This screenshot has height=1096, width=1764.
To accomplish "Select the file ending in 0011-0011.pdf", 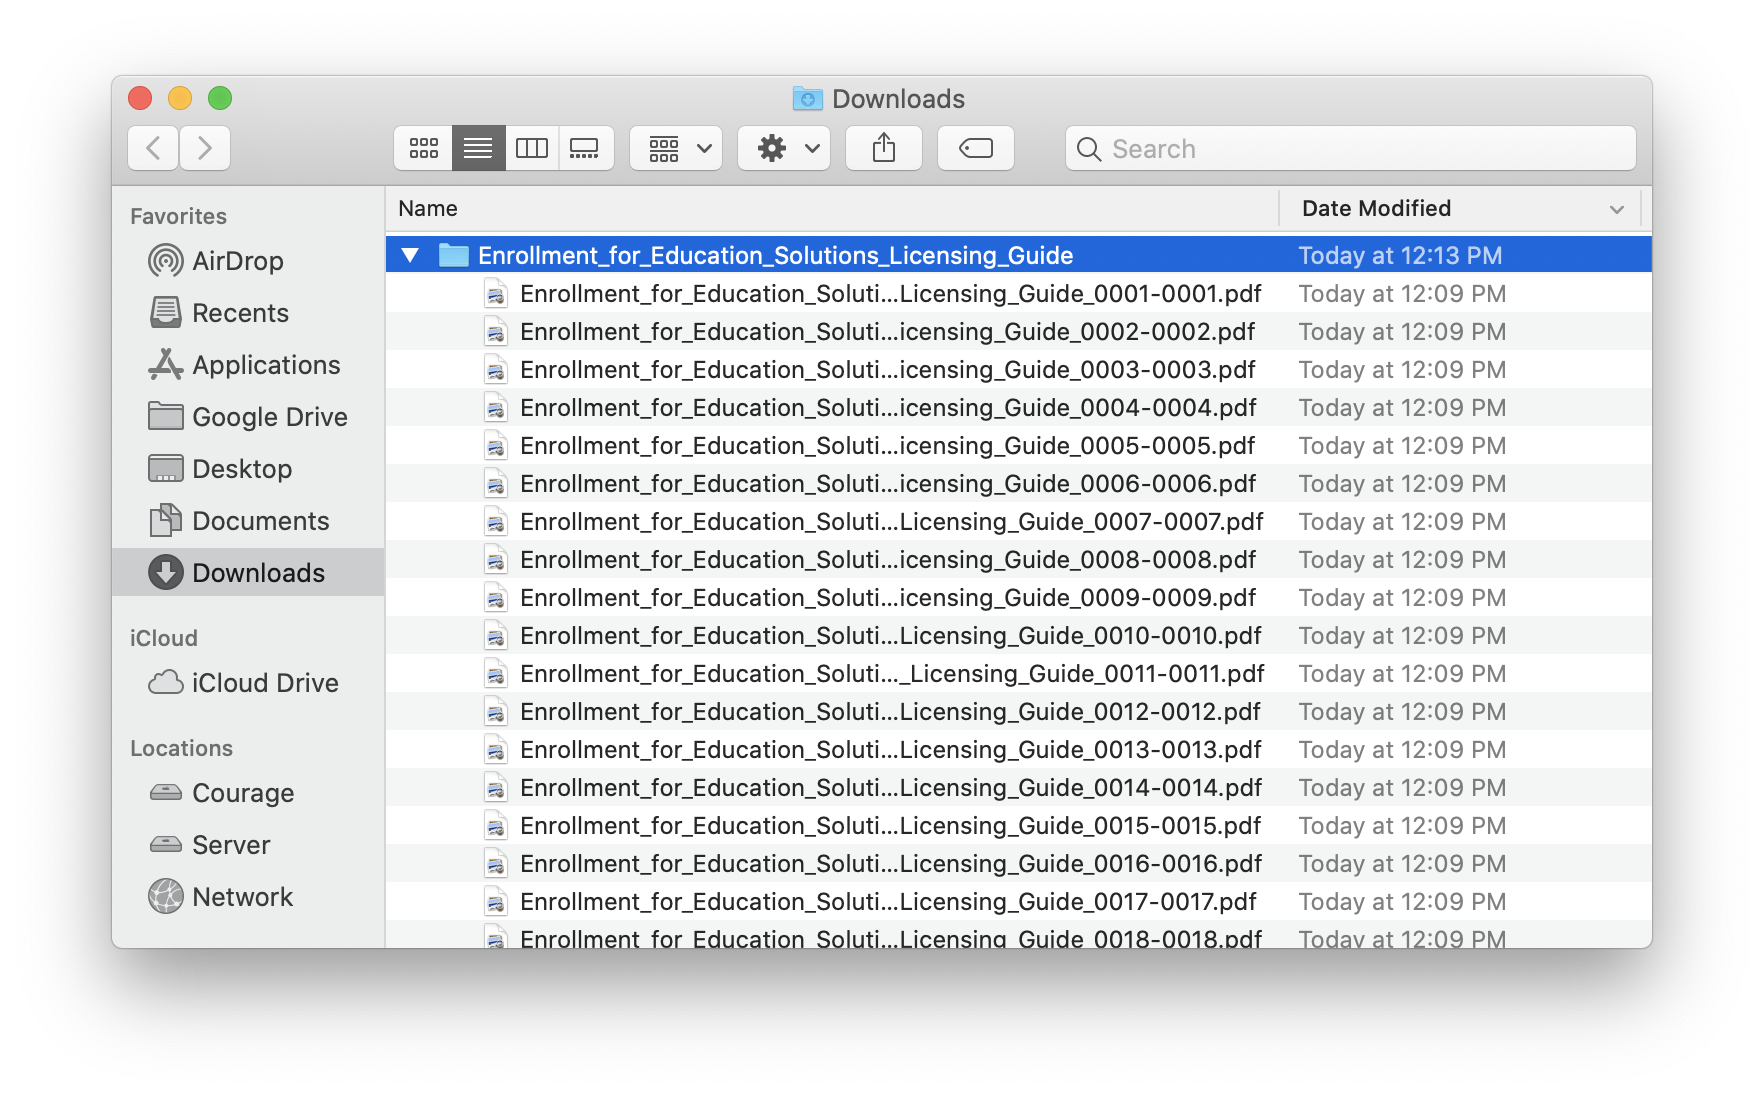I will [x=1018, y=674].
